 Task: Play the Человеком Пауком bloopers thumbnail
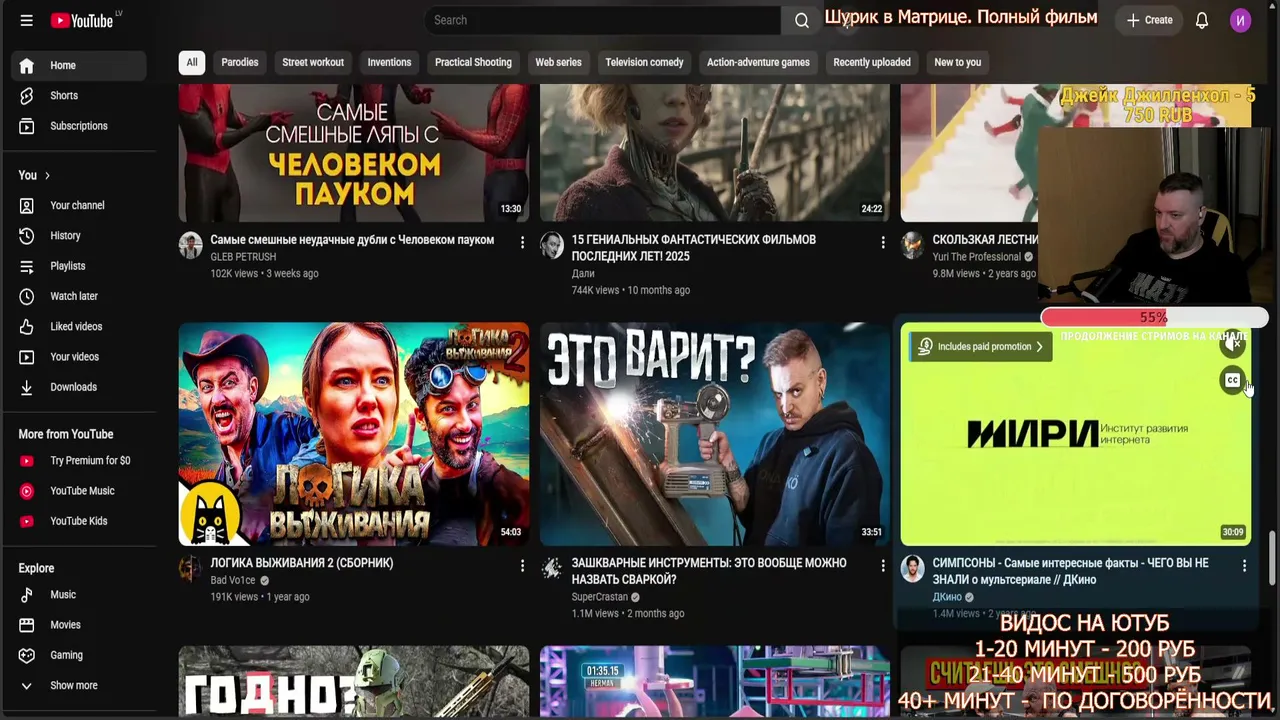click(x=354, y=153)
